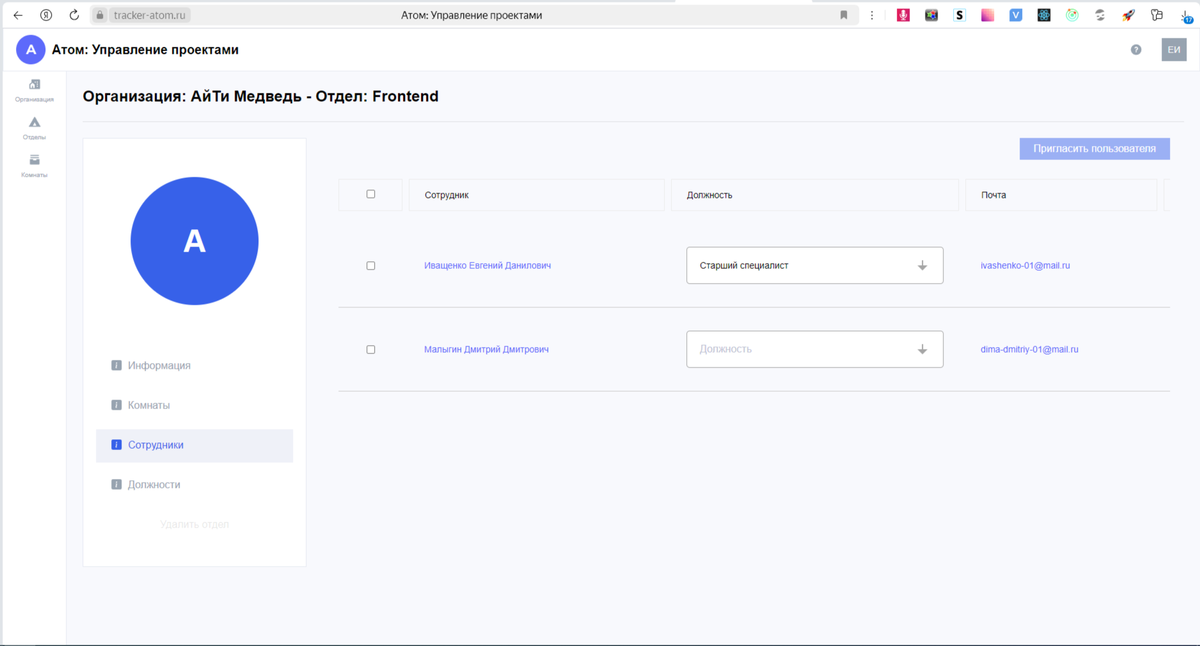The height and width of the screenshot is (646, 1200).
Task: Click the ivashenko-01@mail.ru email link
Action: 1025,266
